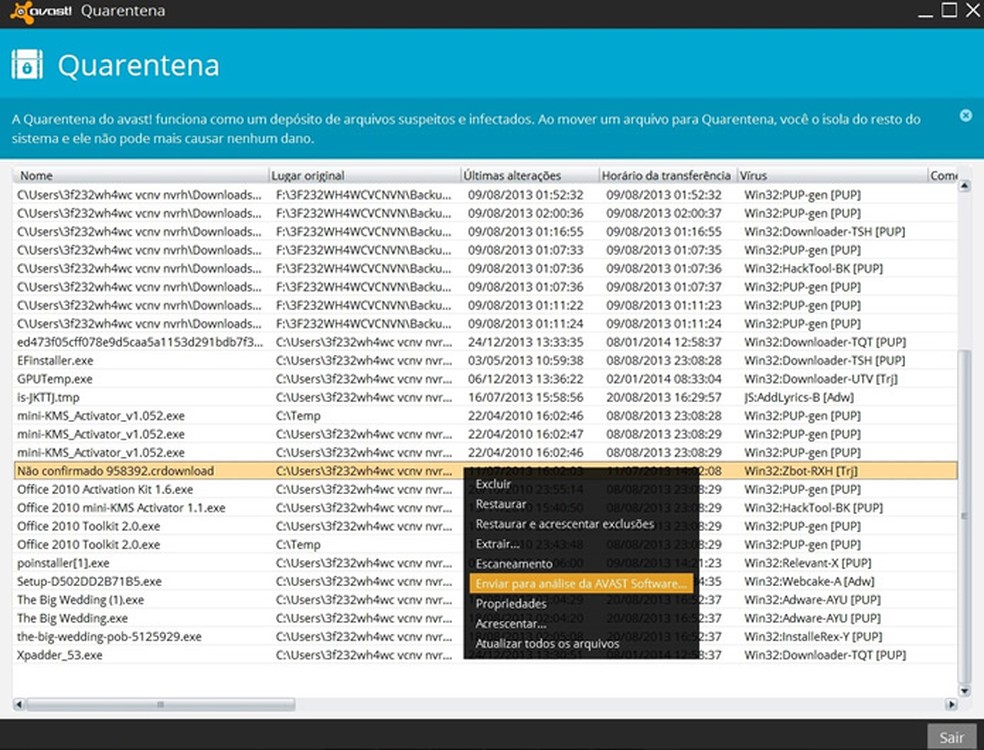Choose Extrair... from the context menu
The height and width of the screenshot is (750, 984).
(x=498, y=544)
